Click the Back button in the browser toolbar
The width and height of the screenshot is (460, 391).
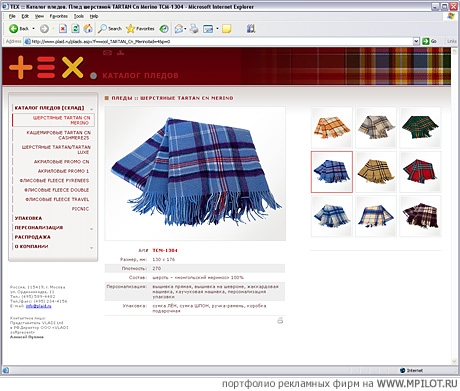[x=19, y=29]
